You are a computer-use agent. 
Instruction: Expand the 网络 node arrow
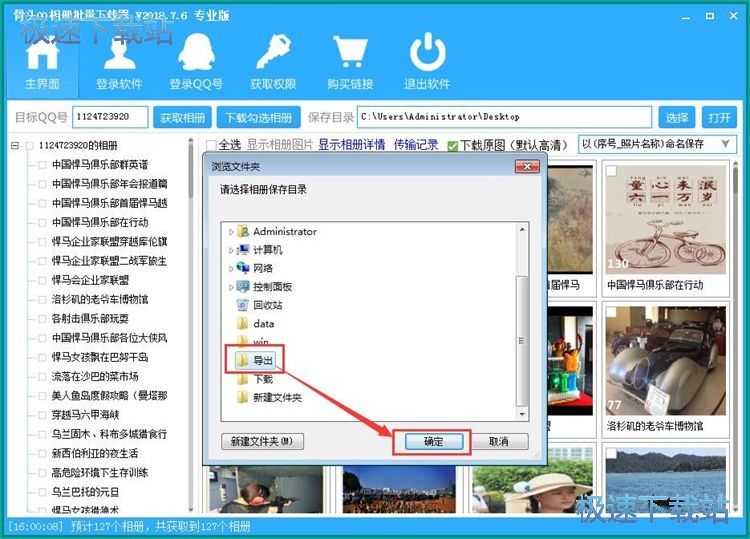pos(231,269)
